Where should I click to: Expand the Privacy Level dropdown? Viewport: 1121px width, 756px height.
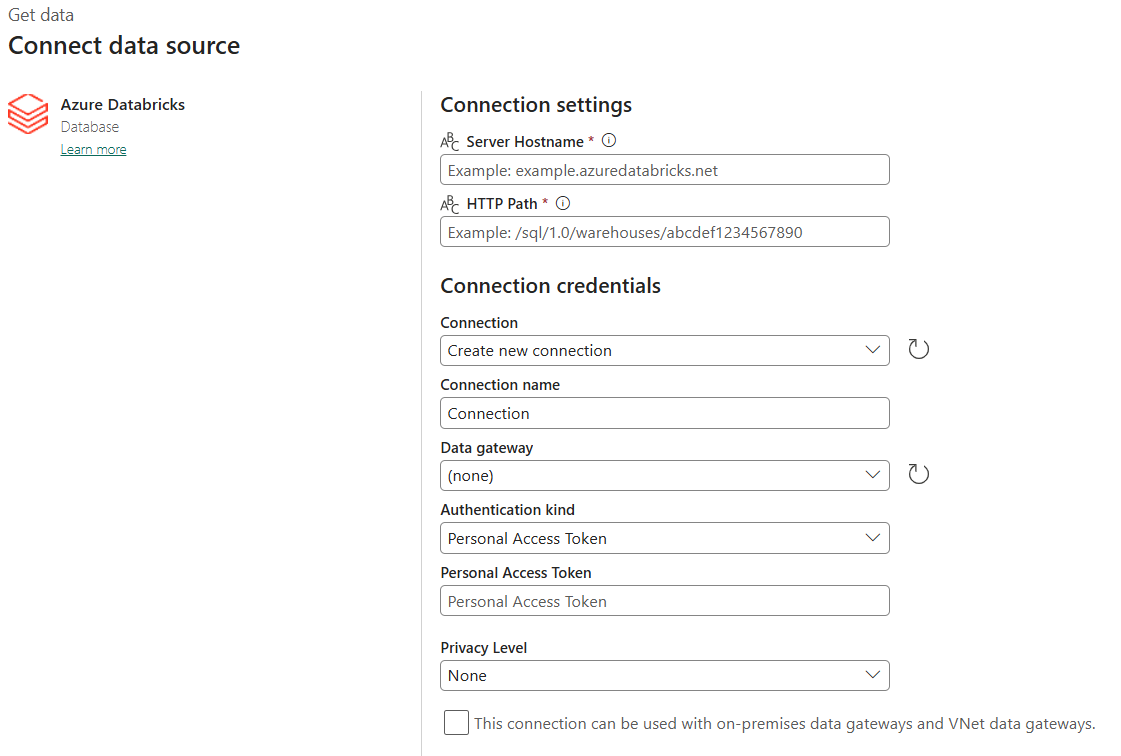(x=664, y=675)
